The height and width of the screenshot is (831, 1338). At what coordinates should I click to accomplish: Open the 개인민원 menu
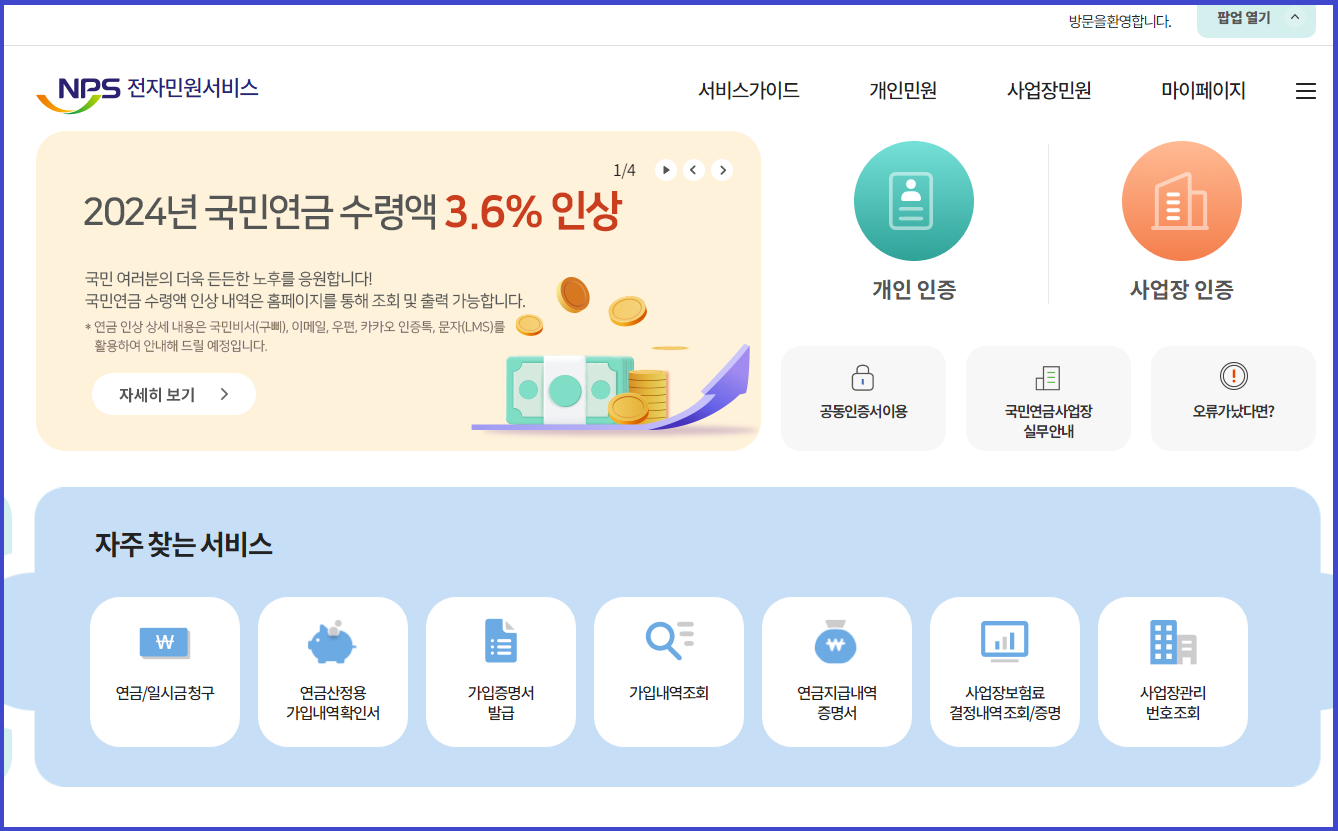(901, 90)
